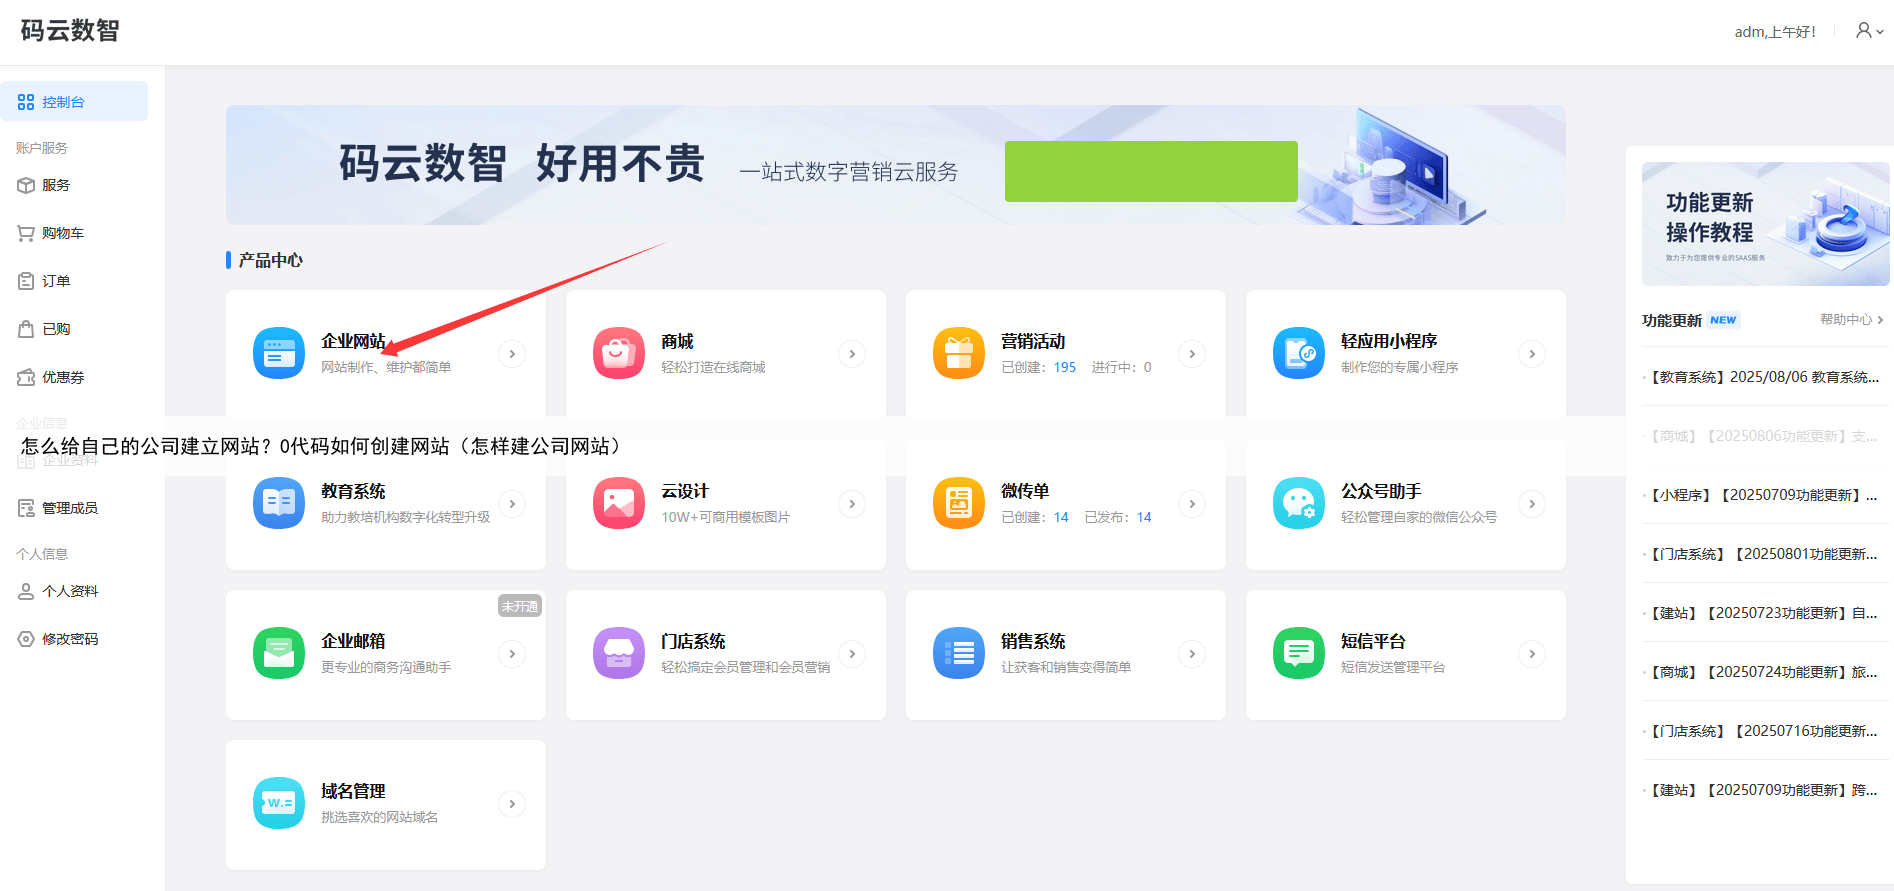Open the 商城 shopping bag icon
The height and width of the screenshot is (891, 1894).
[x=618, y=354]
